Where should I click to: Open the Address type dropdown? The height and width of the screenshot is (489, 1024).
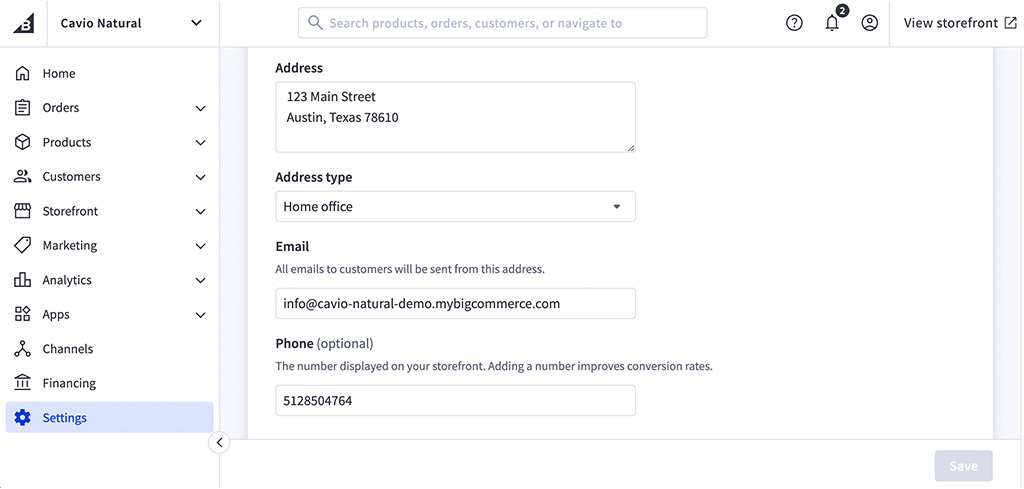point(455,207)
